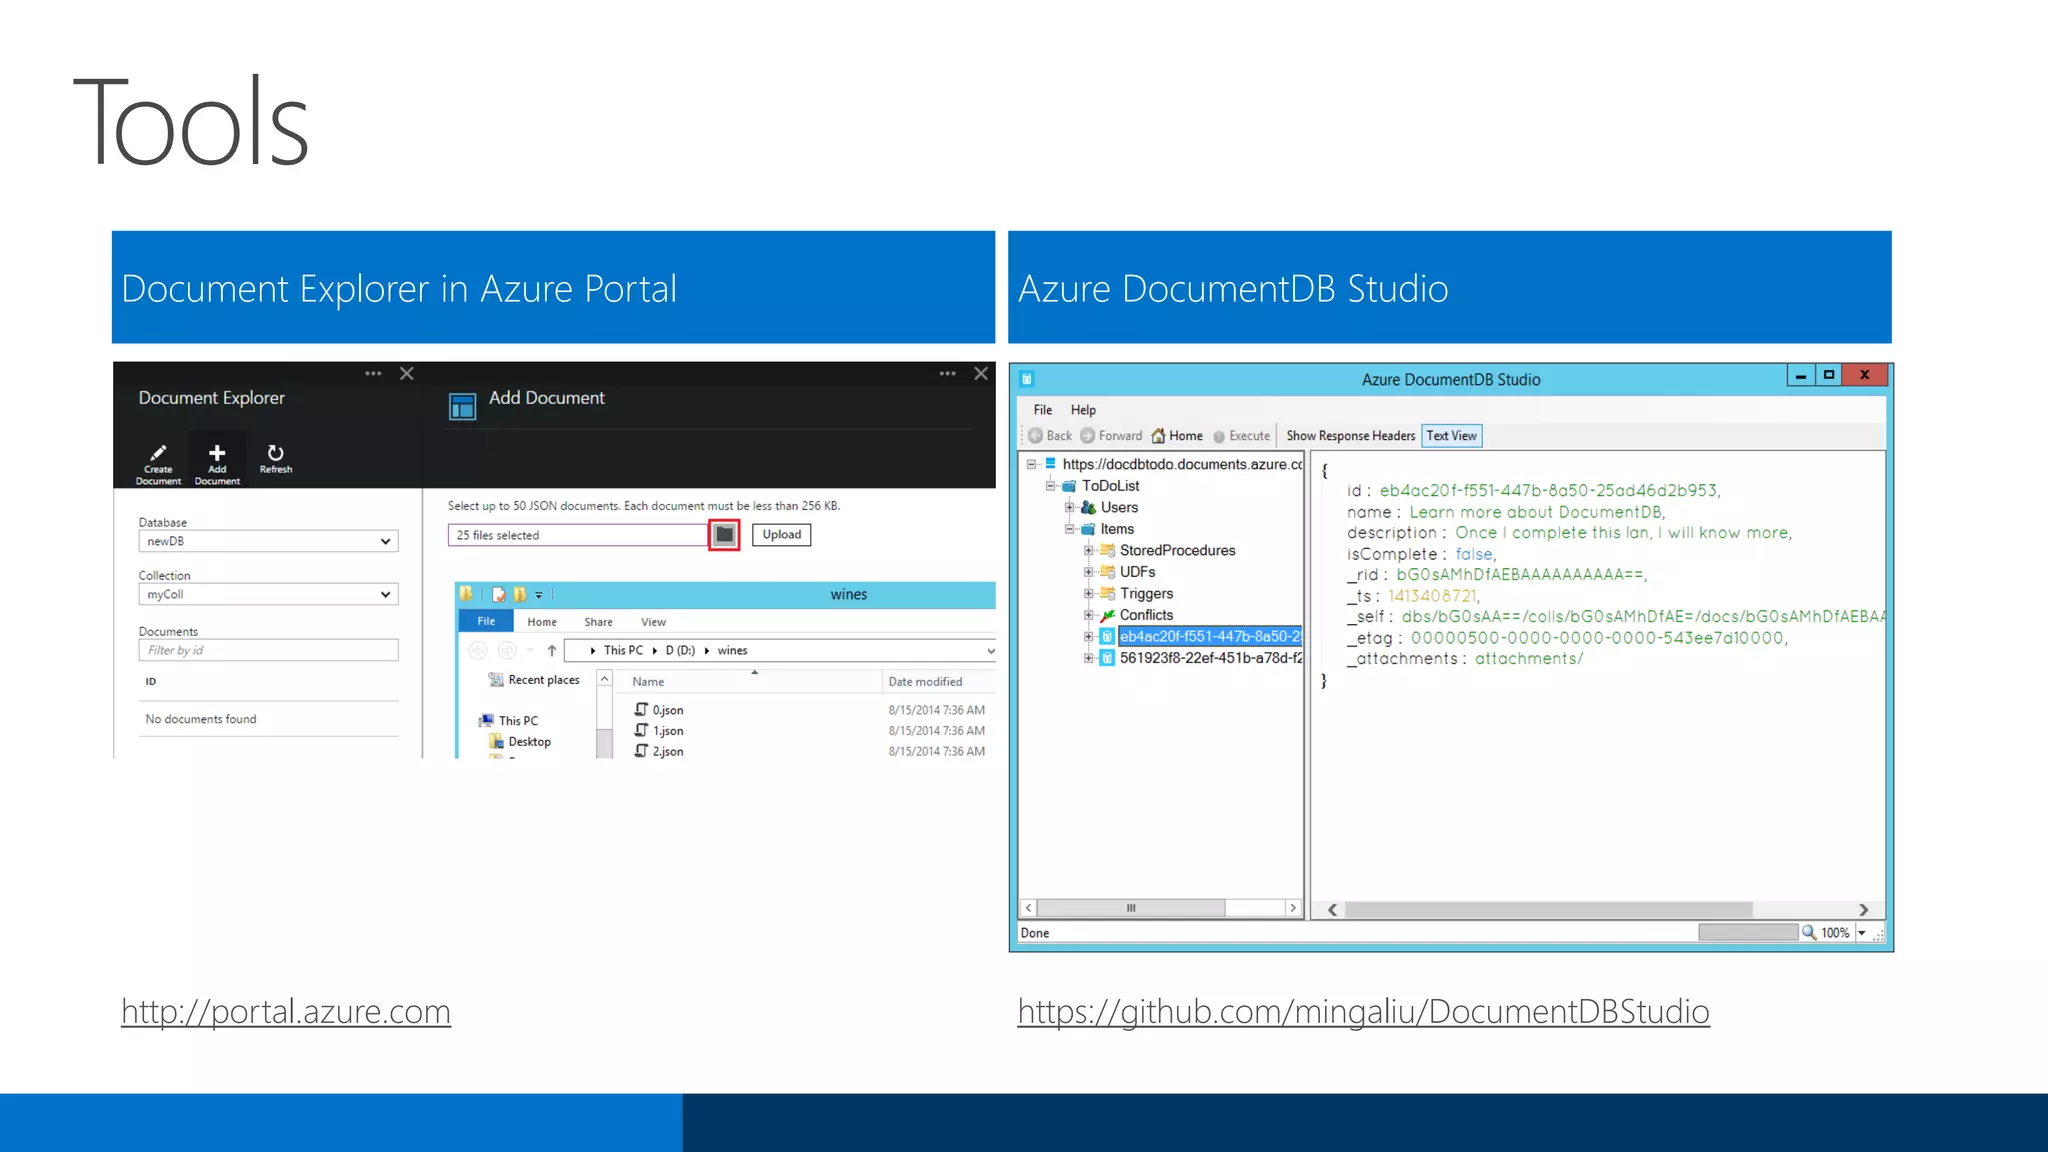
Task: Click the Conflicts node icon
Action: point(1108,616)
